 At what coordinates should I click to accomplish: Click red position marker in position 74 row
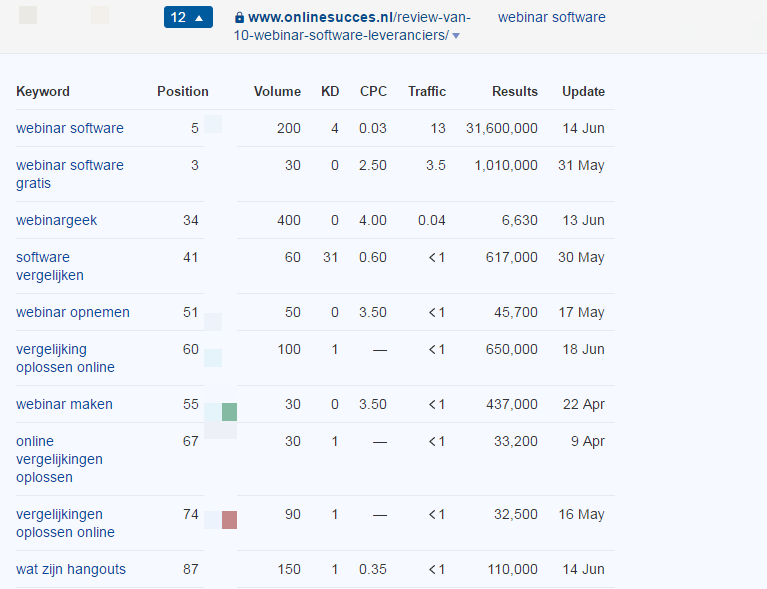coord(229,520)
